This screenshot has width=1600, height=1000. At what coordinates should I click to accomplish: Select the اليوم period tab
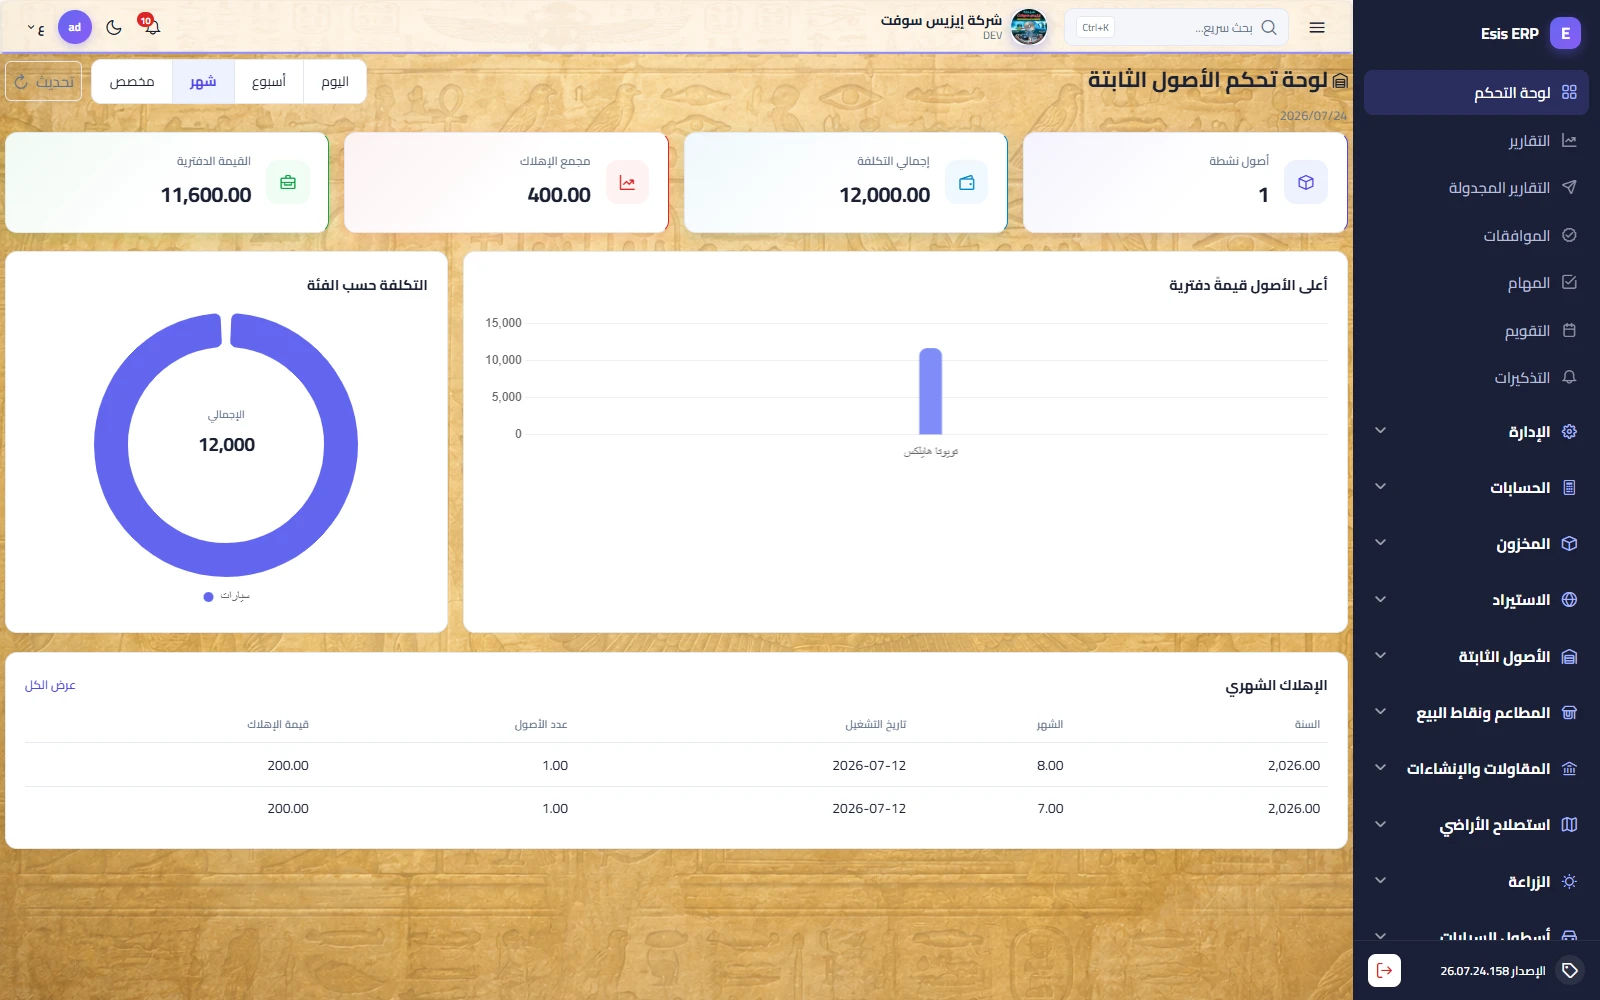point(335,82)
